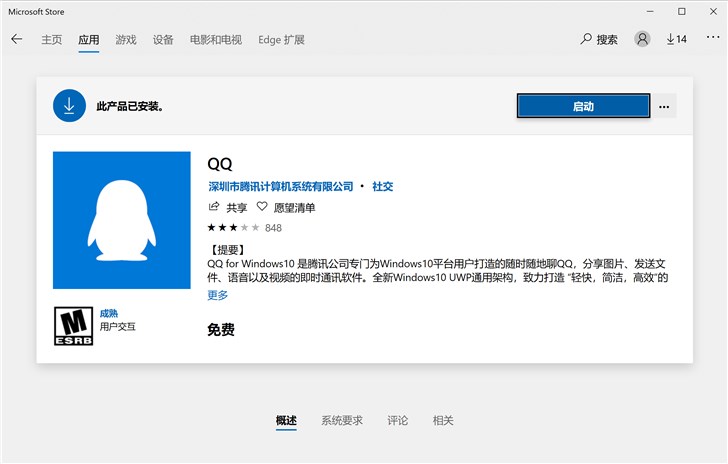
Task: Click the QQ app title
Action: [x=220, y=164]
